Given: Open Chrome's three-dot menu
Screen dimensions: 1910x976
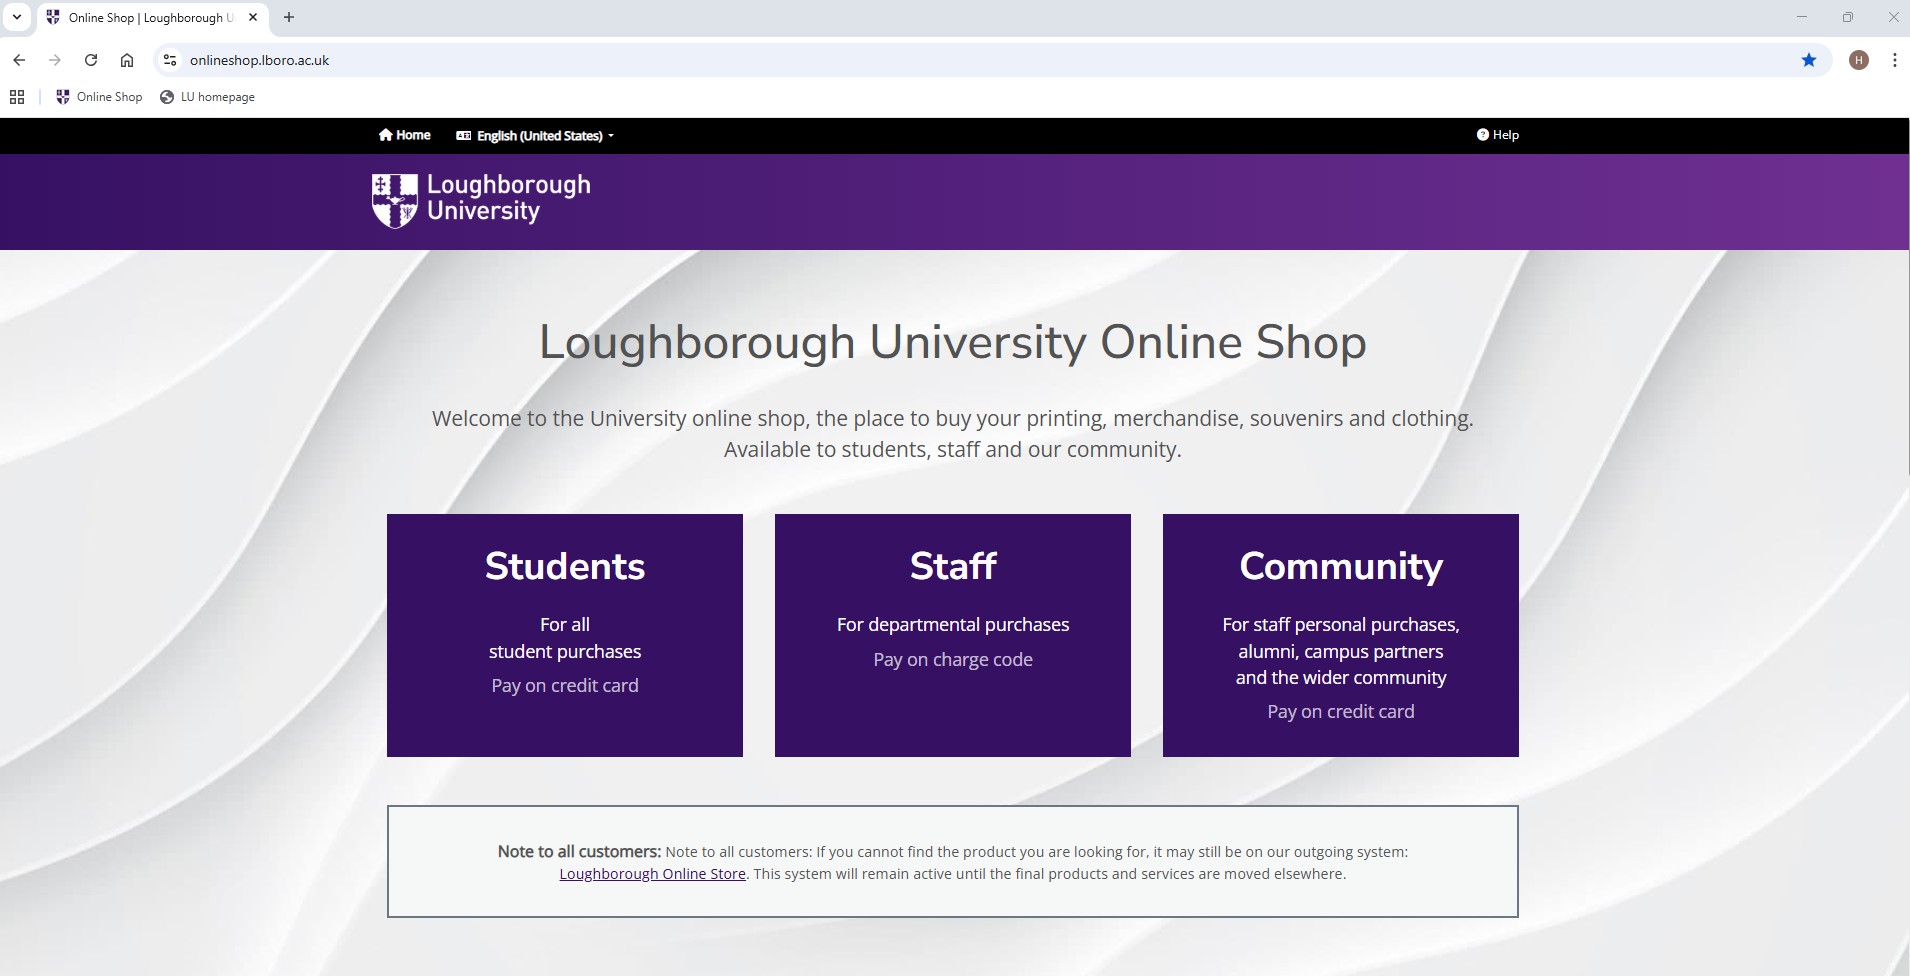Looking at the screenshot, I should (x=1893, y=59).
